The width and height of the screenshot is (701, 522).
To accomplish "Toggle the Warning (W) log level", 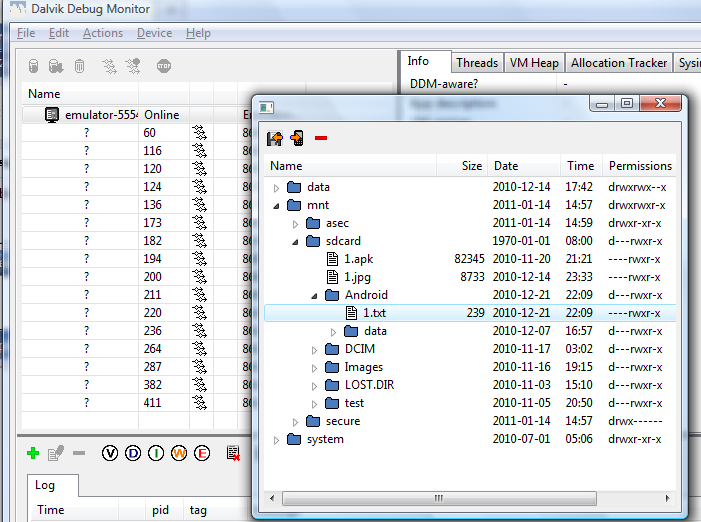I will pyautogui.click(x=179, y=454).
